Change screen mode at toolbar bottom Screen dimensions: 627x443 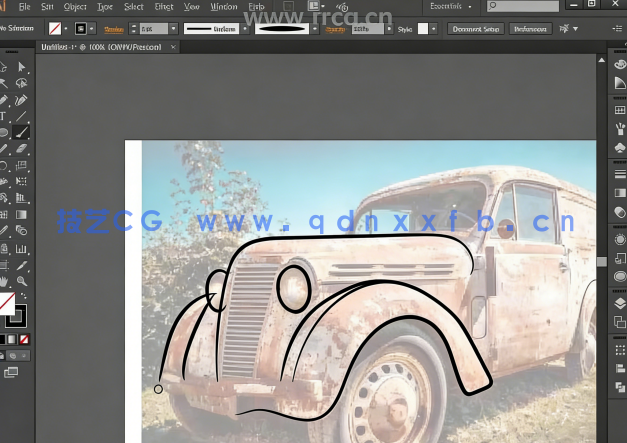[11, 373]
